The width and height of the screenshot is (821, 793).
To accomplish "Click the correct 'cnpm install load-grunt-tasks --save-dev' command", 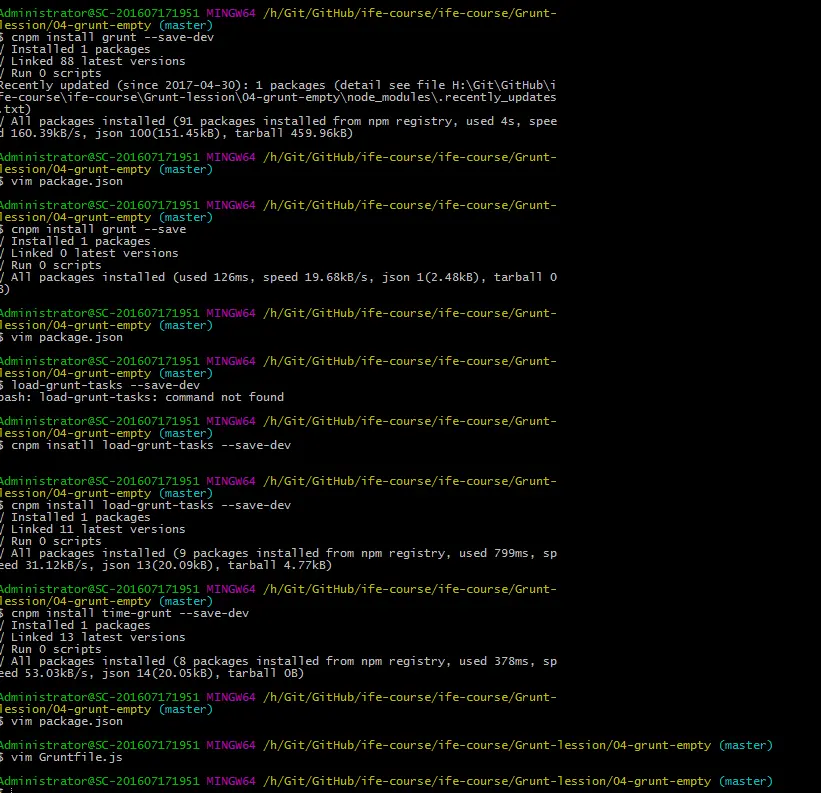I will pos(146,505).
